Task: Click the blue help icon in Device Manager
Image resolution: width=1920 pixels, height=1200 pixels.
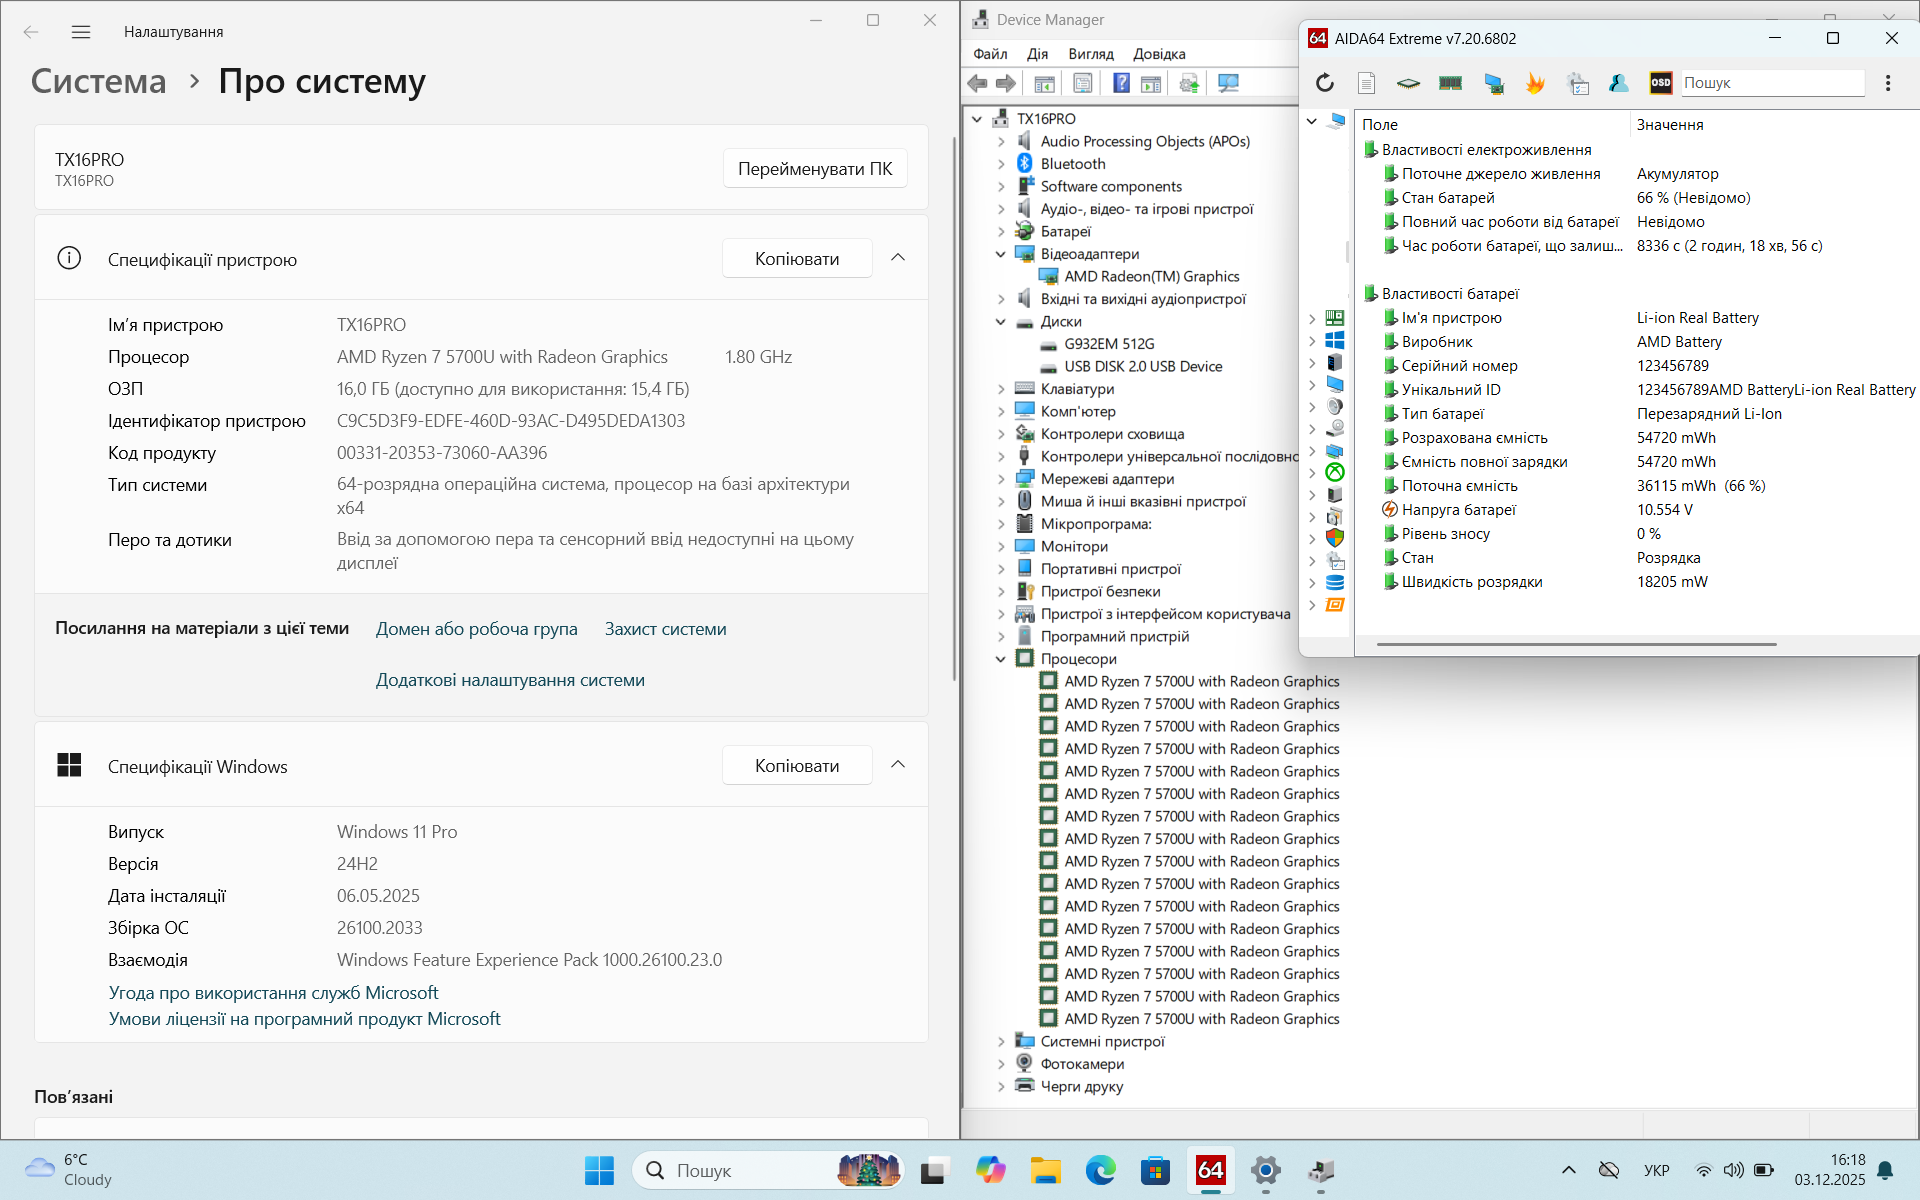Action: (x=1121, y=83)
